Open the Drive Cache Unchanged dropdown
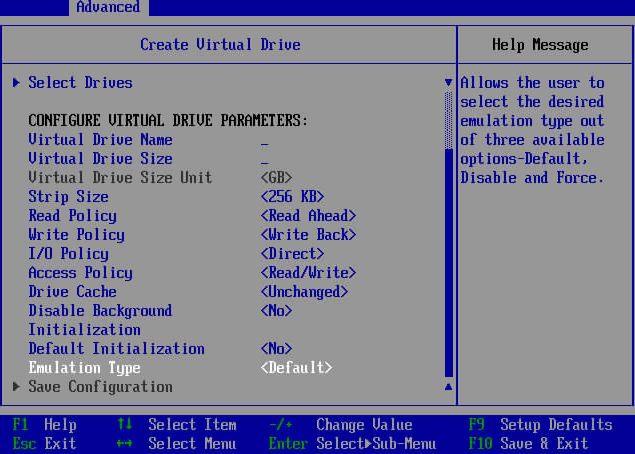This screenshot has width=635, height=454. click(304, 292)
